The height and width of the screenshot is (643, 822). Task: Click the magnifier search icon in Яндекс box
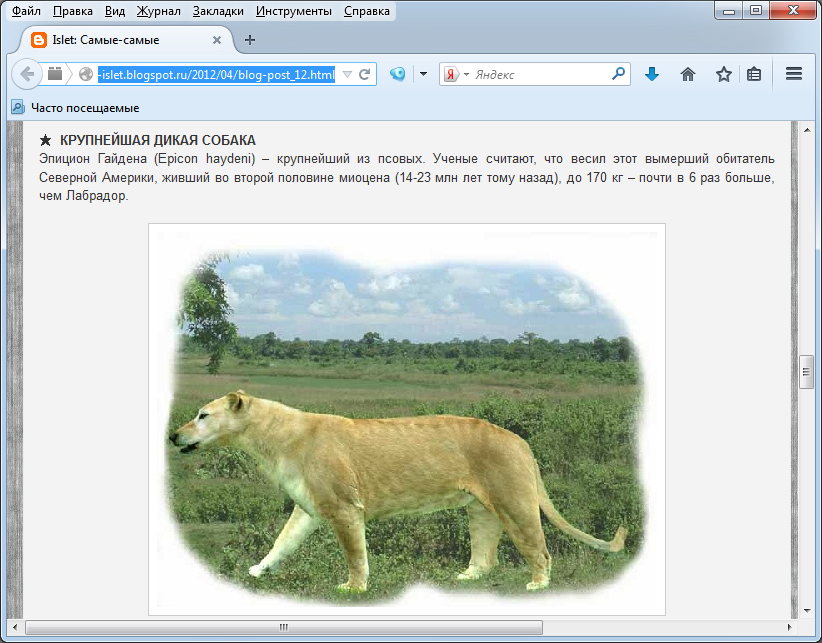click(618, 74)
